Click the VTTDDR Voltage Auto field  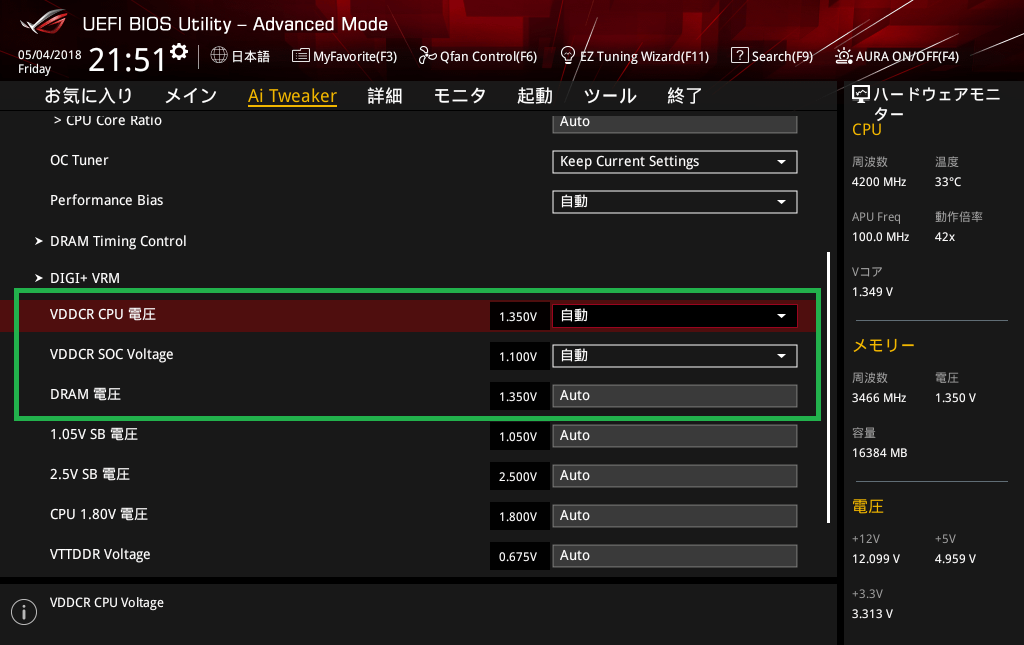(675, 556)
